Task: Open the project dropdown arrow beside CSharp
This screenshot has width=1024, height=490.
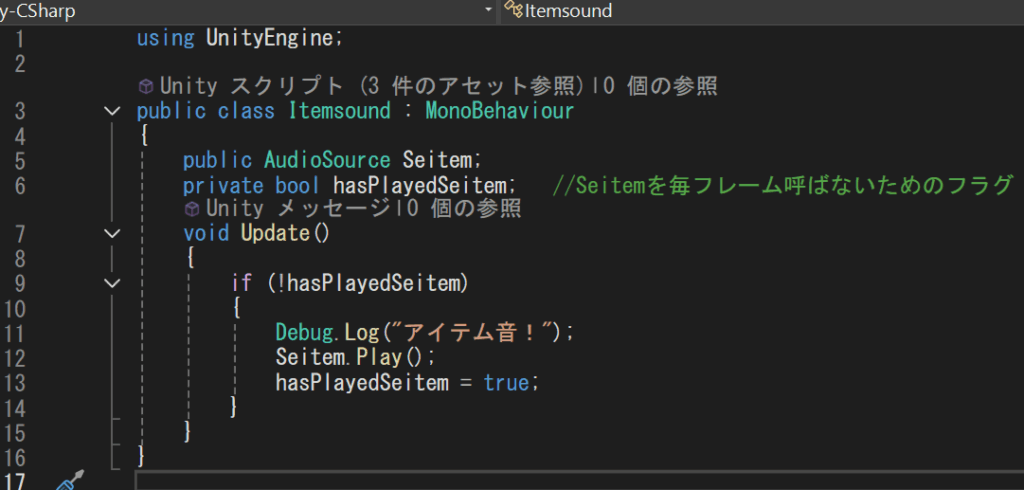Action: (488, 11)
